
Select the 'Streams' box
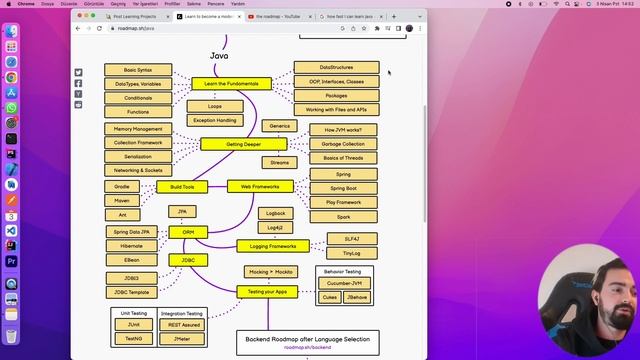pyautogui.click(x=280, y=162)
